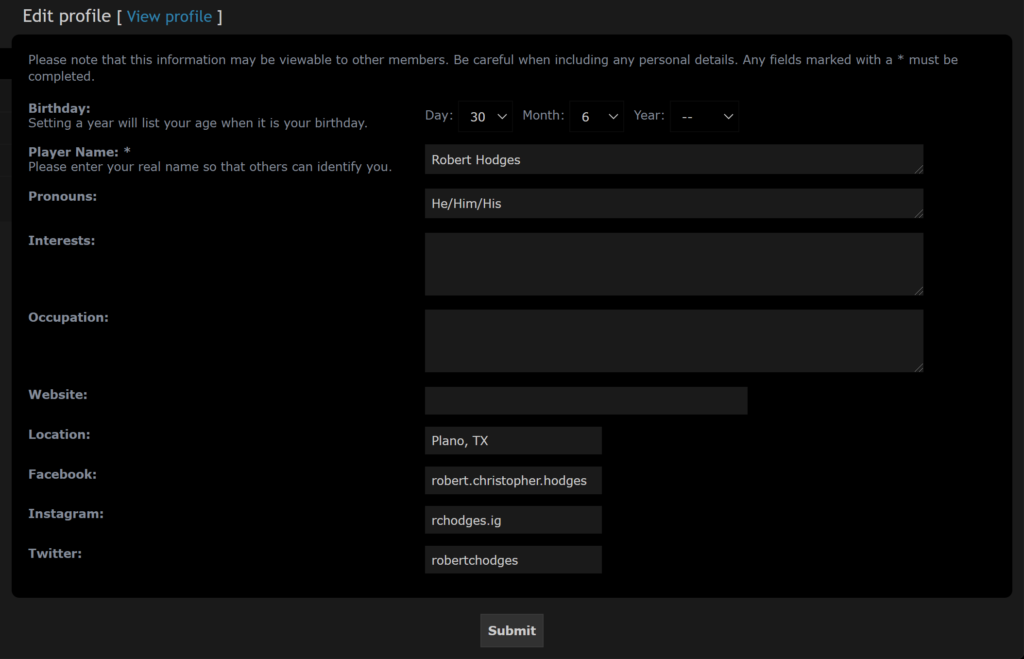Click the Instagram label
This screenshot has height=659, width=1024.
tap(66, 514)
